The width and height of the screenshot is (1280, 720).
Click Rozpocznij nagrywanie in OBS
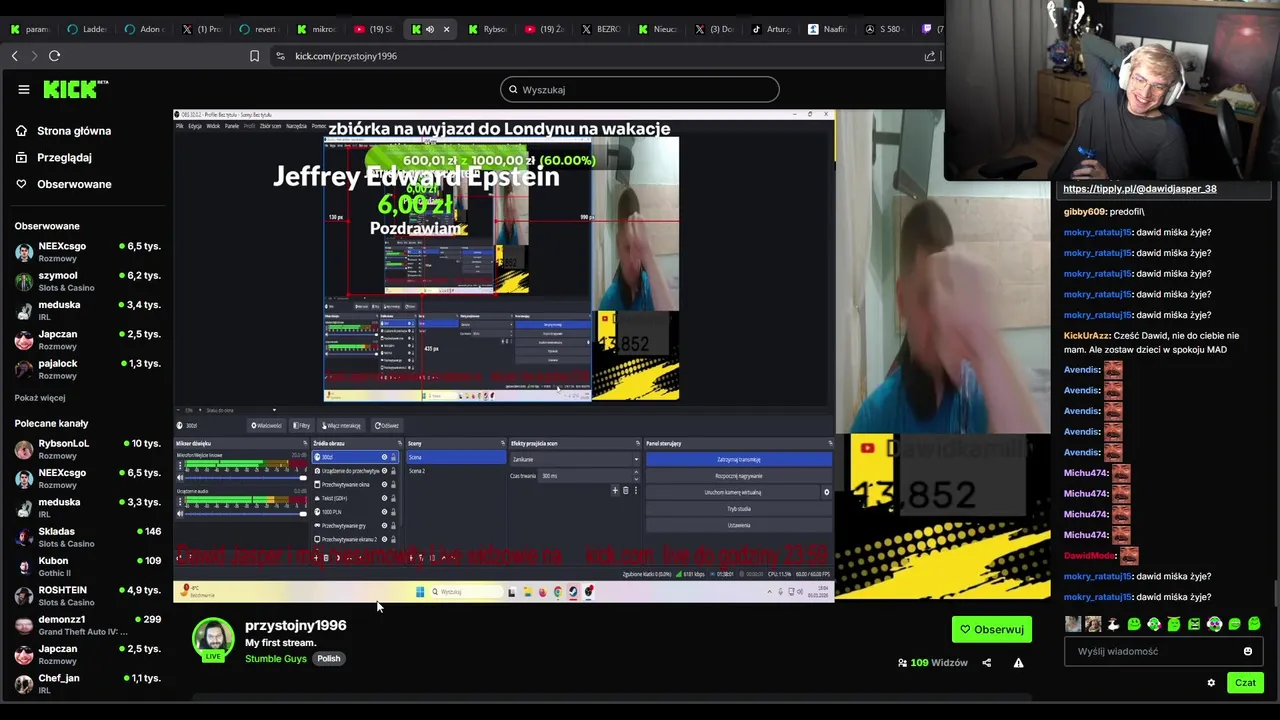tap(738, 476)
